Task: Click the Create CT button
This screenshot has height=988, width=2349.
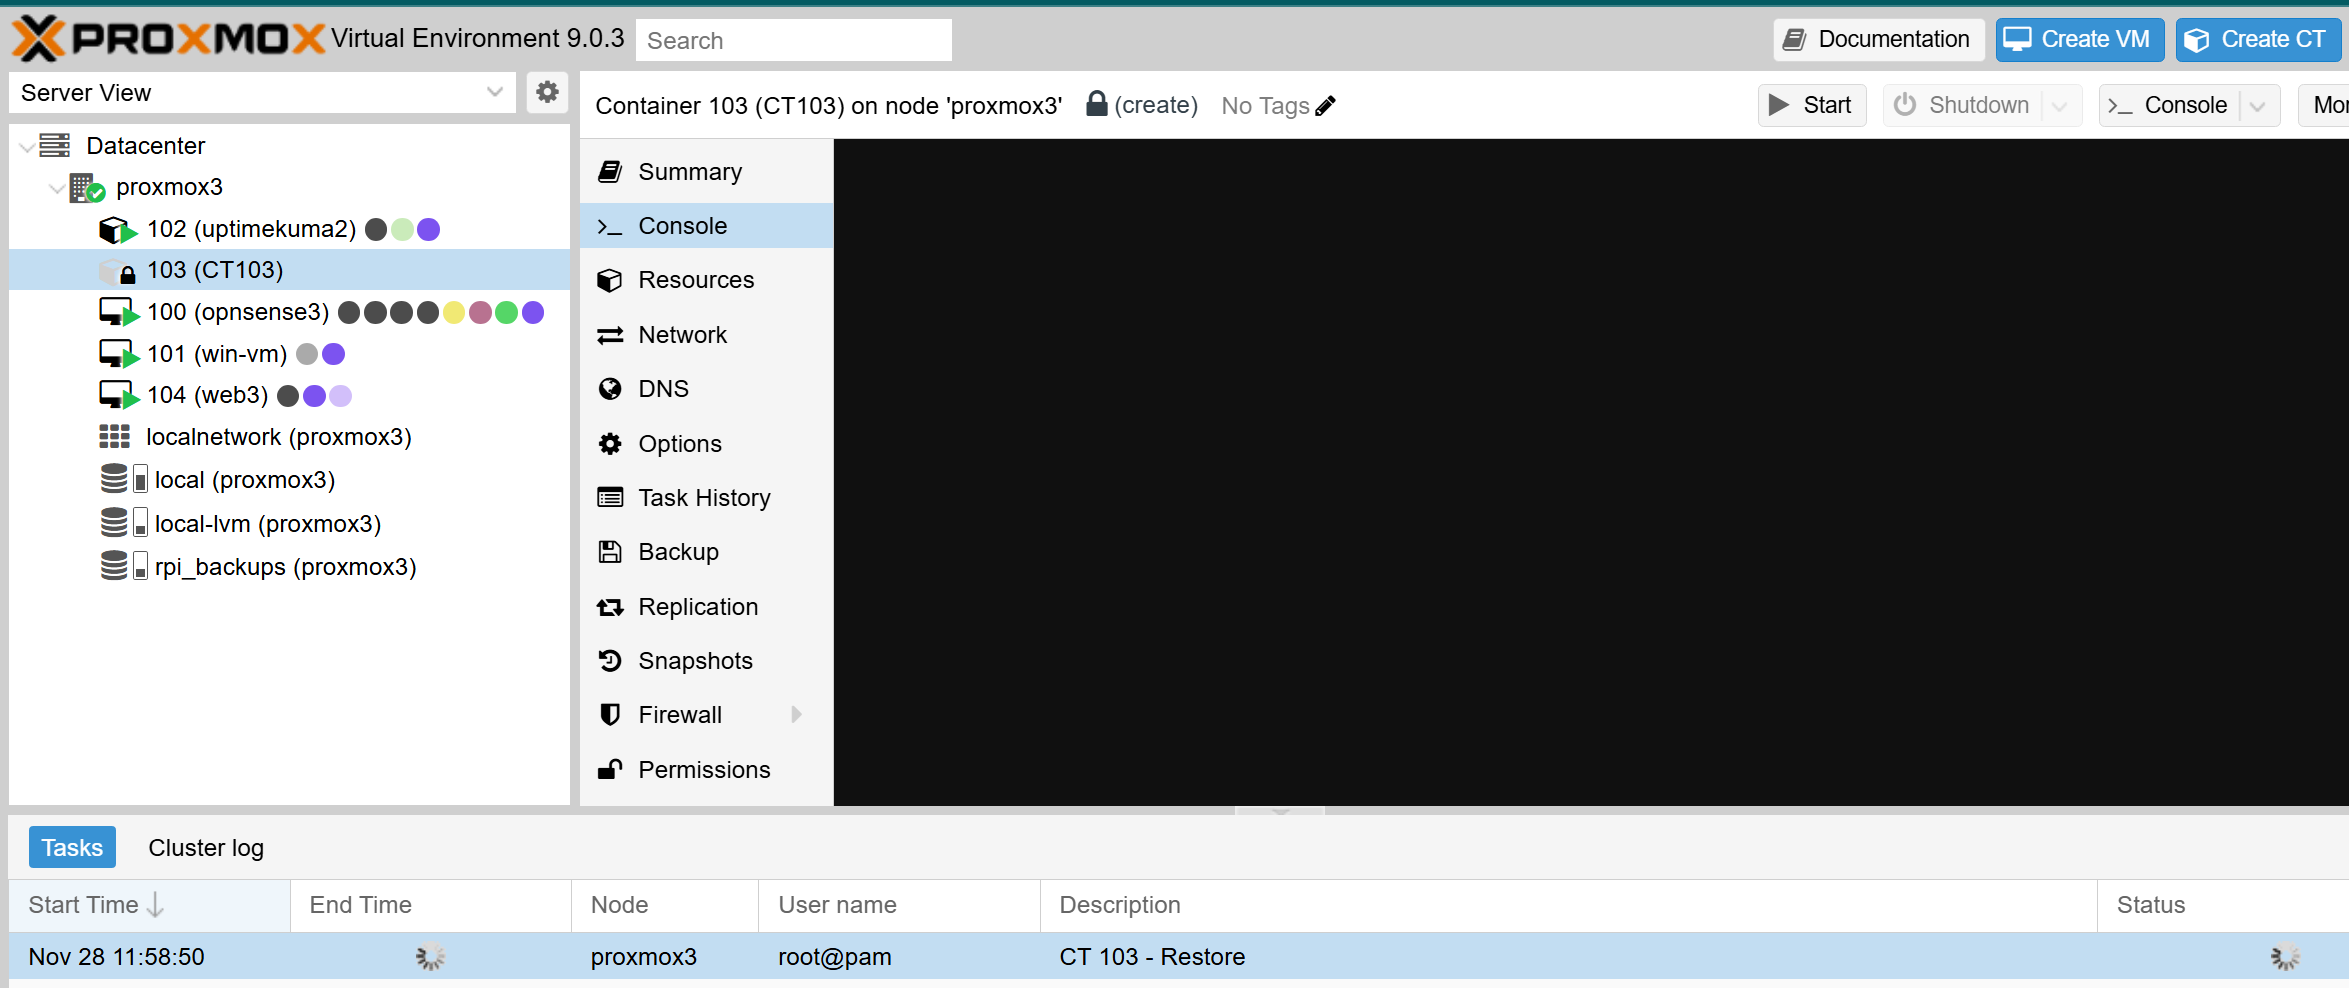Action: 2258,40
